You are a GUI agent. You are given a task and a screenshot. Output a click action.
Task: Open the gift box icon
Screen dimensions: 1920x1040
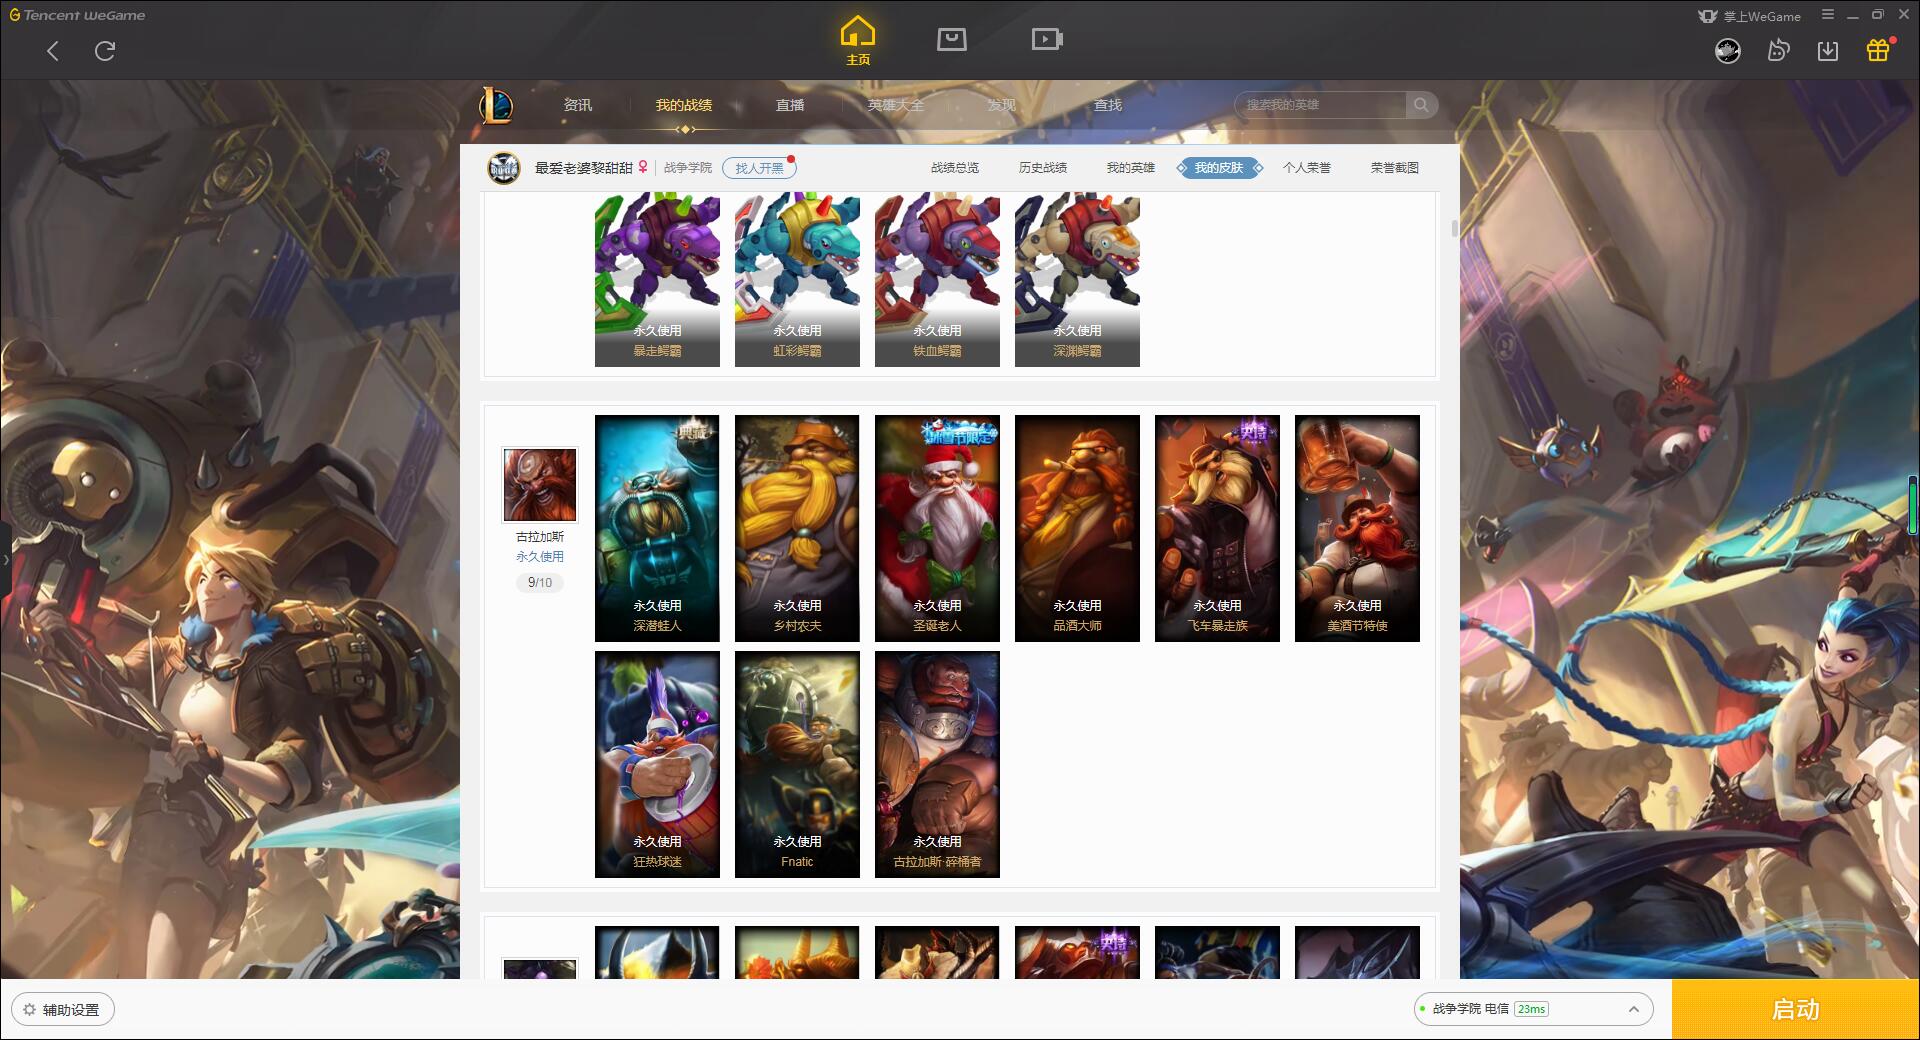(1878, 50)
